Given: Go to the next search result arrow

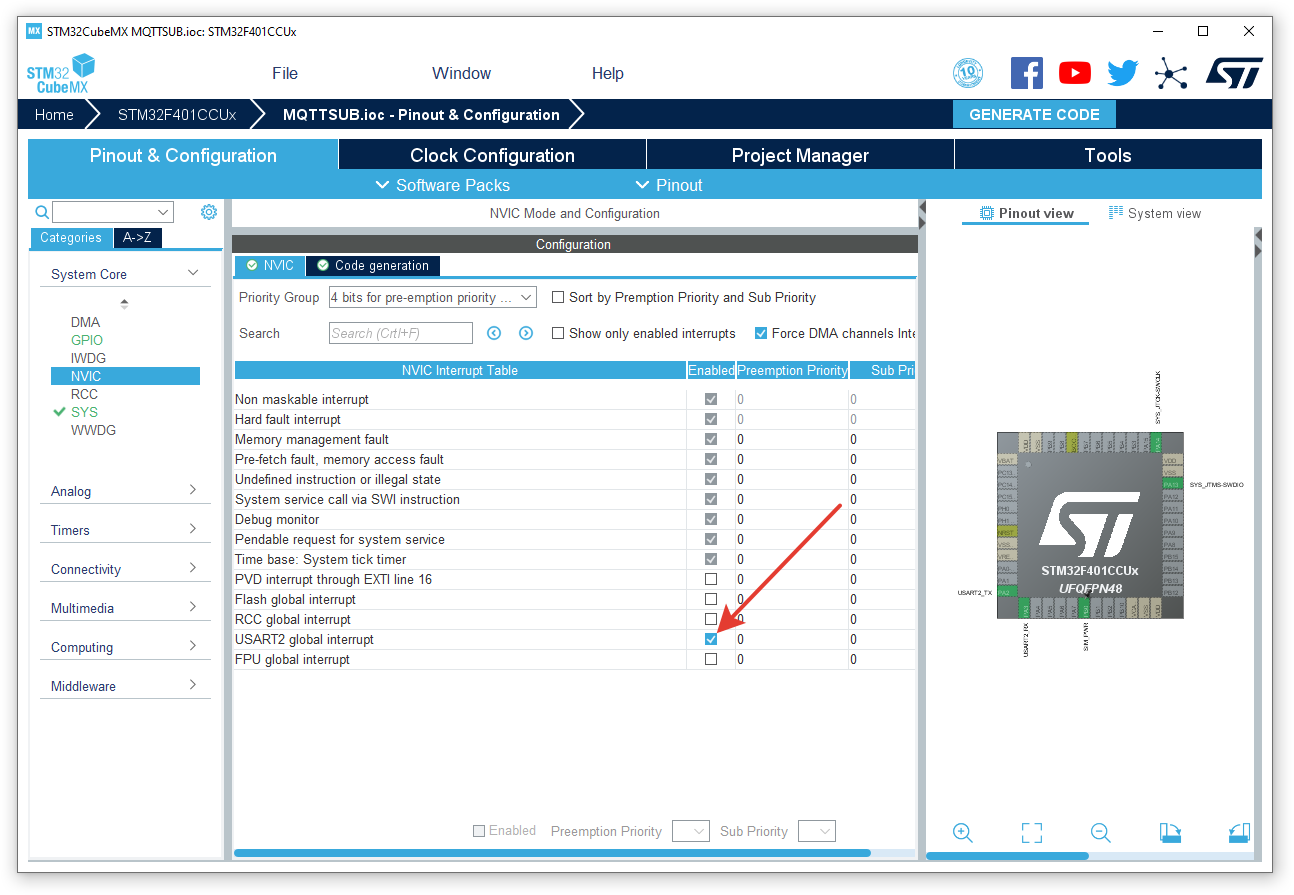Looking at the screenshot, I should pyautogui.click(x=526, y=333).
